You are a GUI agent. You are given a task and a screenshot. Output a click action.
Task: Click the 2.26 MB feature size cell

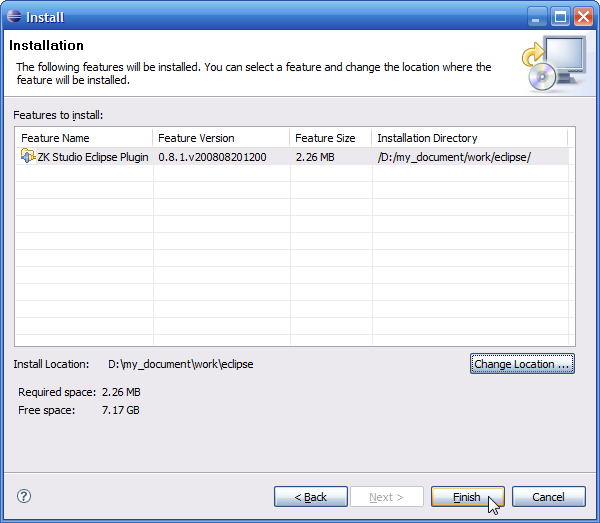tap(315, 157)
